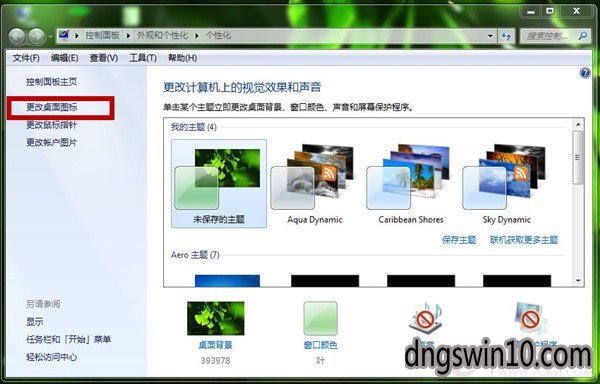This screenshot has height=384, width=600.
Task: Close the personalization window
Action: tap(577, 11)
